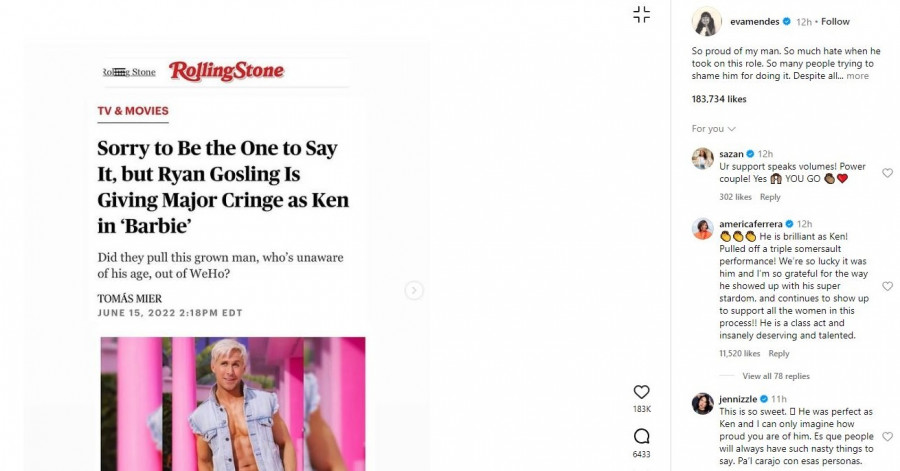The height and width of the screenshot is (471, 900).
Task: Expand caption with 'more' link
Action: pos(858,76)
